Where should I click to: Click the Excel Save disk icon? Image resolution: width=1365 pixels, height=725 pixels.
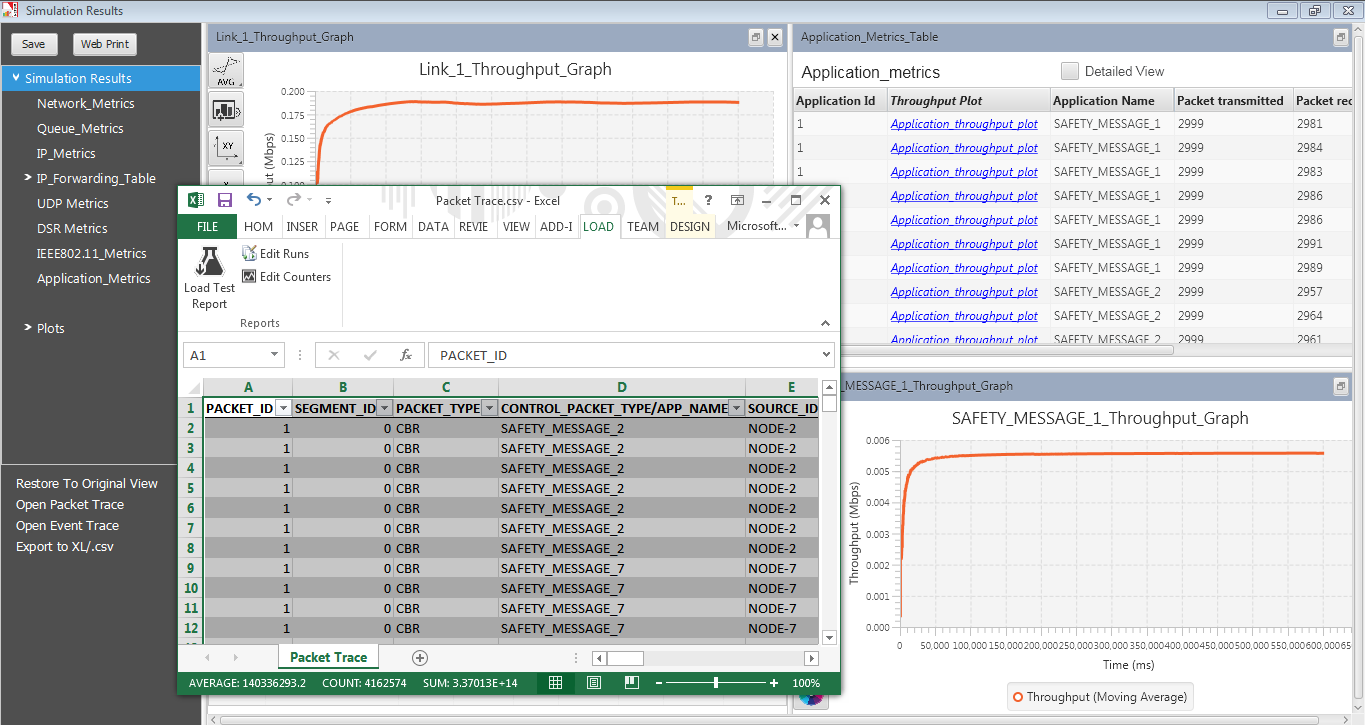[225, 200]
